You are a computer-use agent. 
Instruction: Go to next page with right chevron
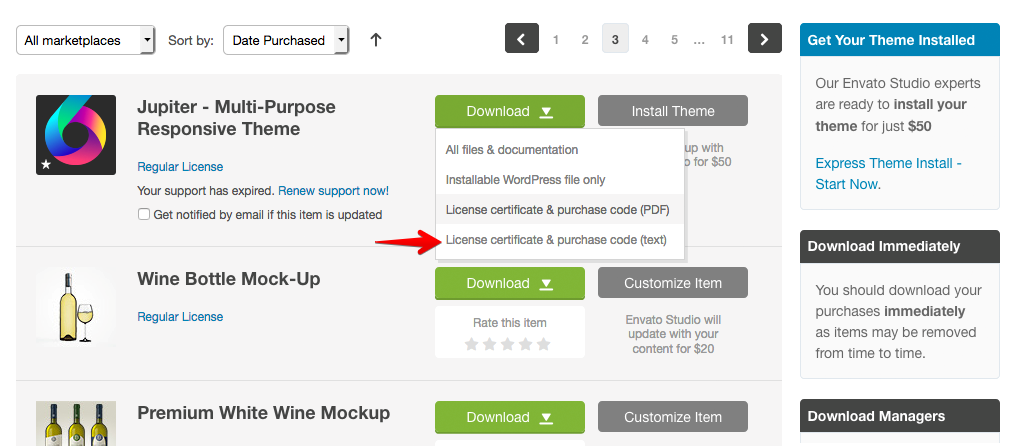tap(764, 39)
